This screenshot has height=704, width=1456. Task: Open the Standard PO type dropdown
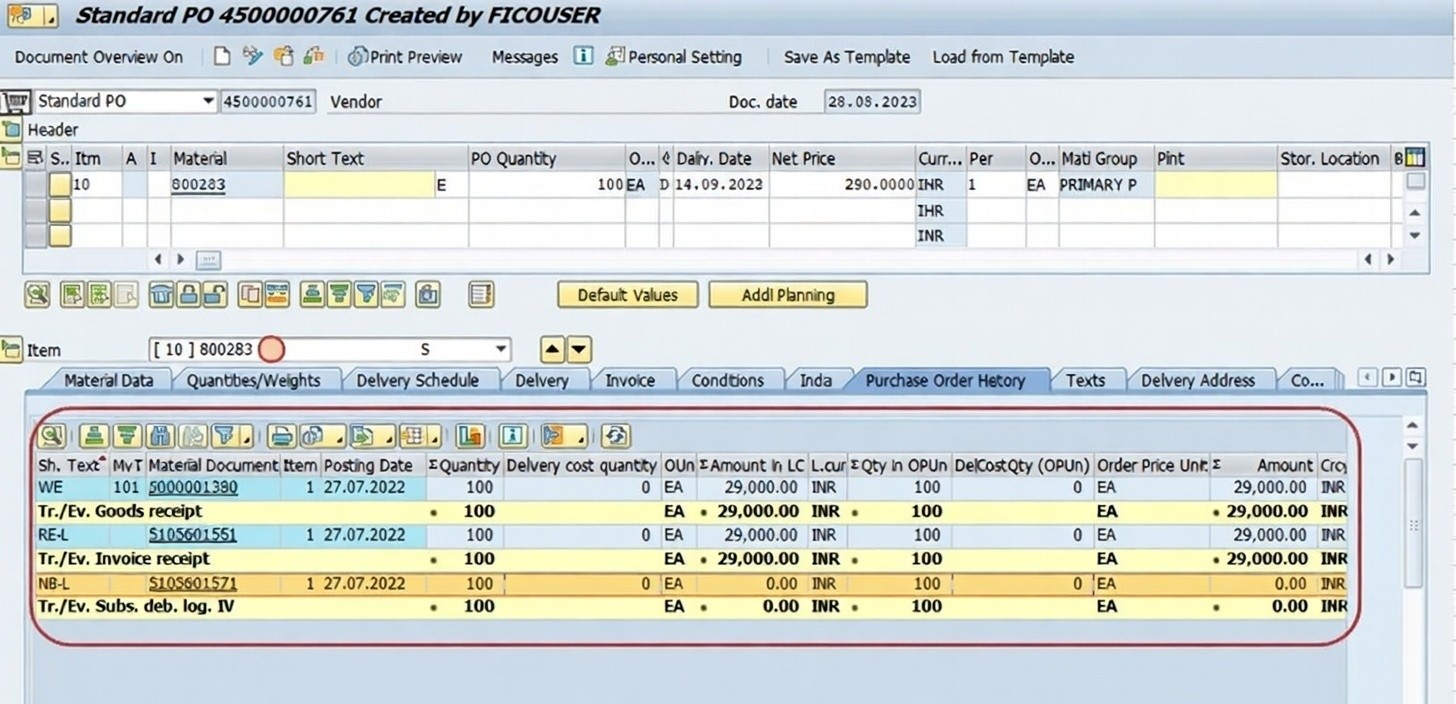[x=208, y=101]
